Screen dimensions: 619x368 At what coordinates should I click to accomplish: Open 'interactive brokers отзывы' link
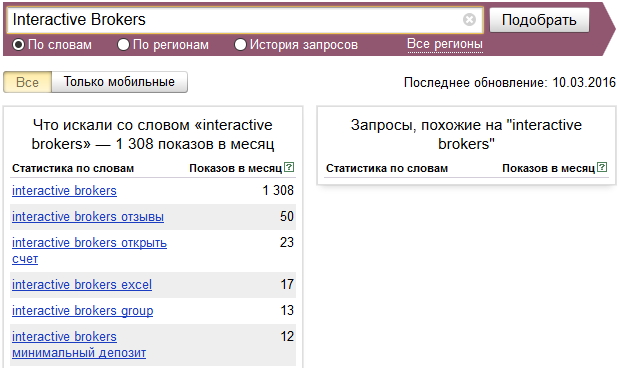click(88, 217)
